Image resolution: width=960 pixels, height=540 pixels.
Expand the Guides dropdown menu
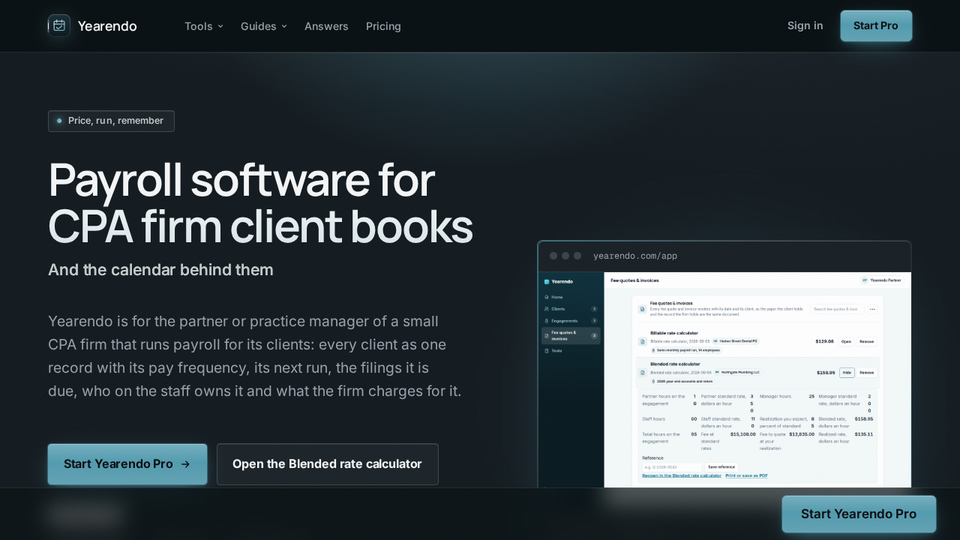pyautogui.click(x=263, y=26)
